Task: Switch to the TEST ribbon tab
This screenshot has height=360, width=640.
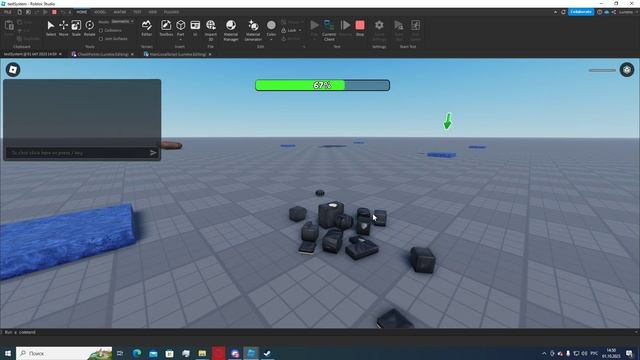Action: (x=137, y=12)
